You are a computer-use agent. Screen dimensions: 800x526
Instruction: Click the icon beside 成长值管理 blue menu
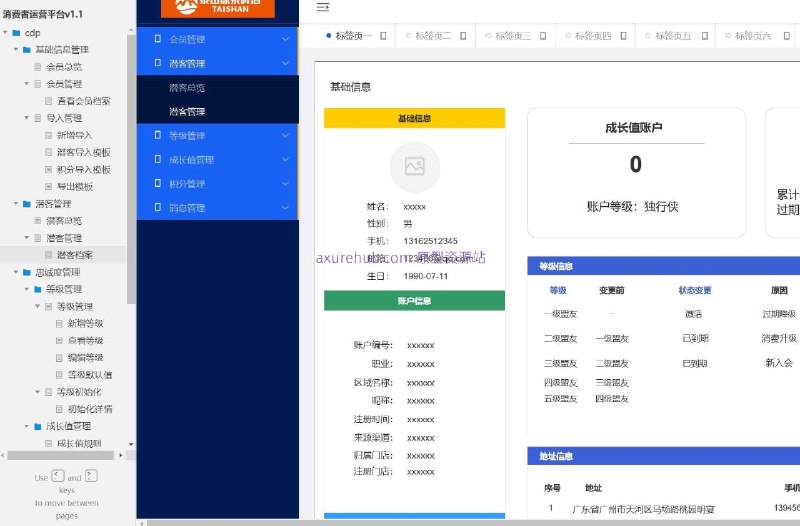(158, 159)
